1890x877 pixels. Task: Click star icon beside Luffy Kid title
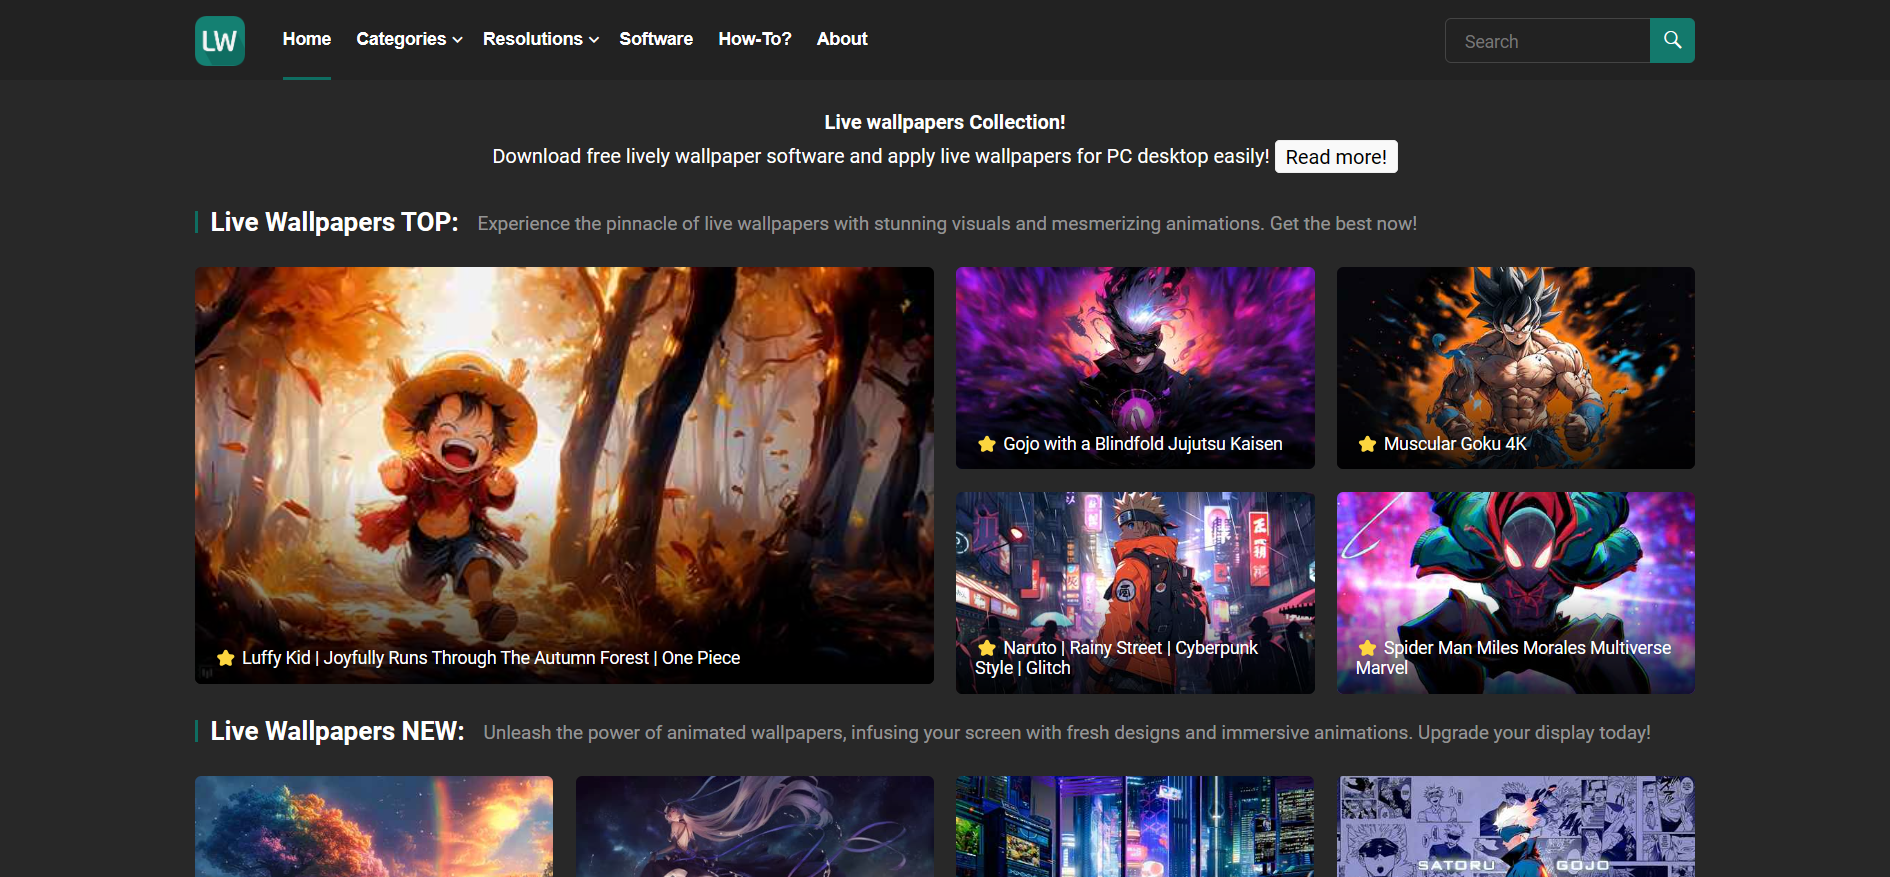[x=226, y=658]
